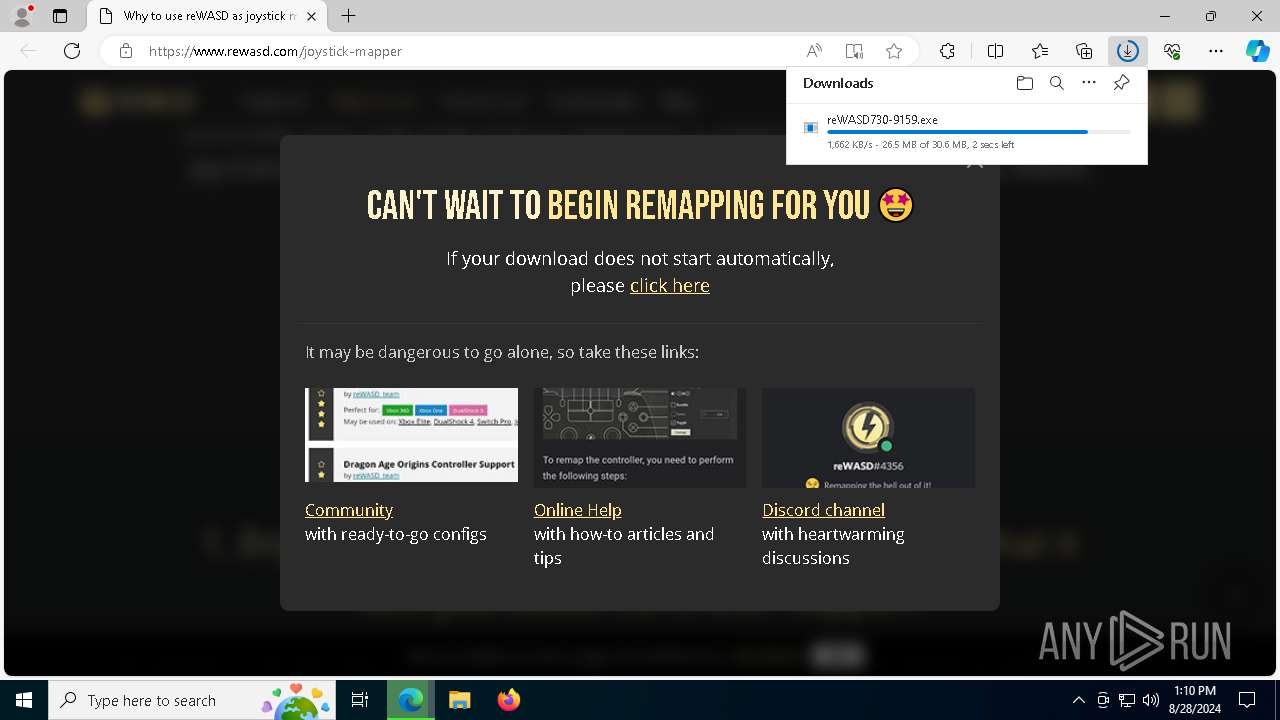1280x720 pixels.
Task: Click the Community configs thumbnail image
Action: click(x=411, y=435)
